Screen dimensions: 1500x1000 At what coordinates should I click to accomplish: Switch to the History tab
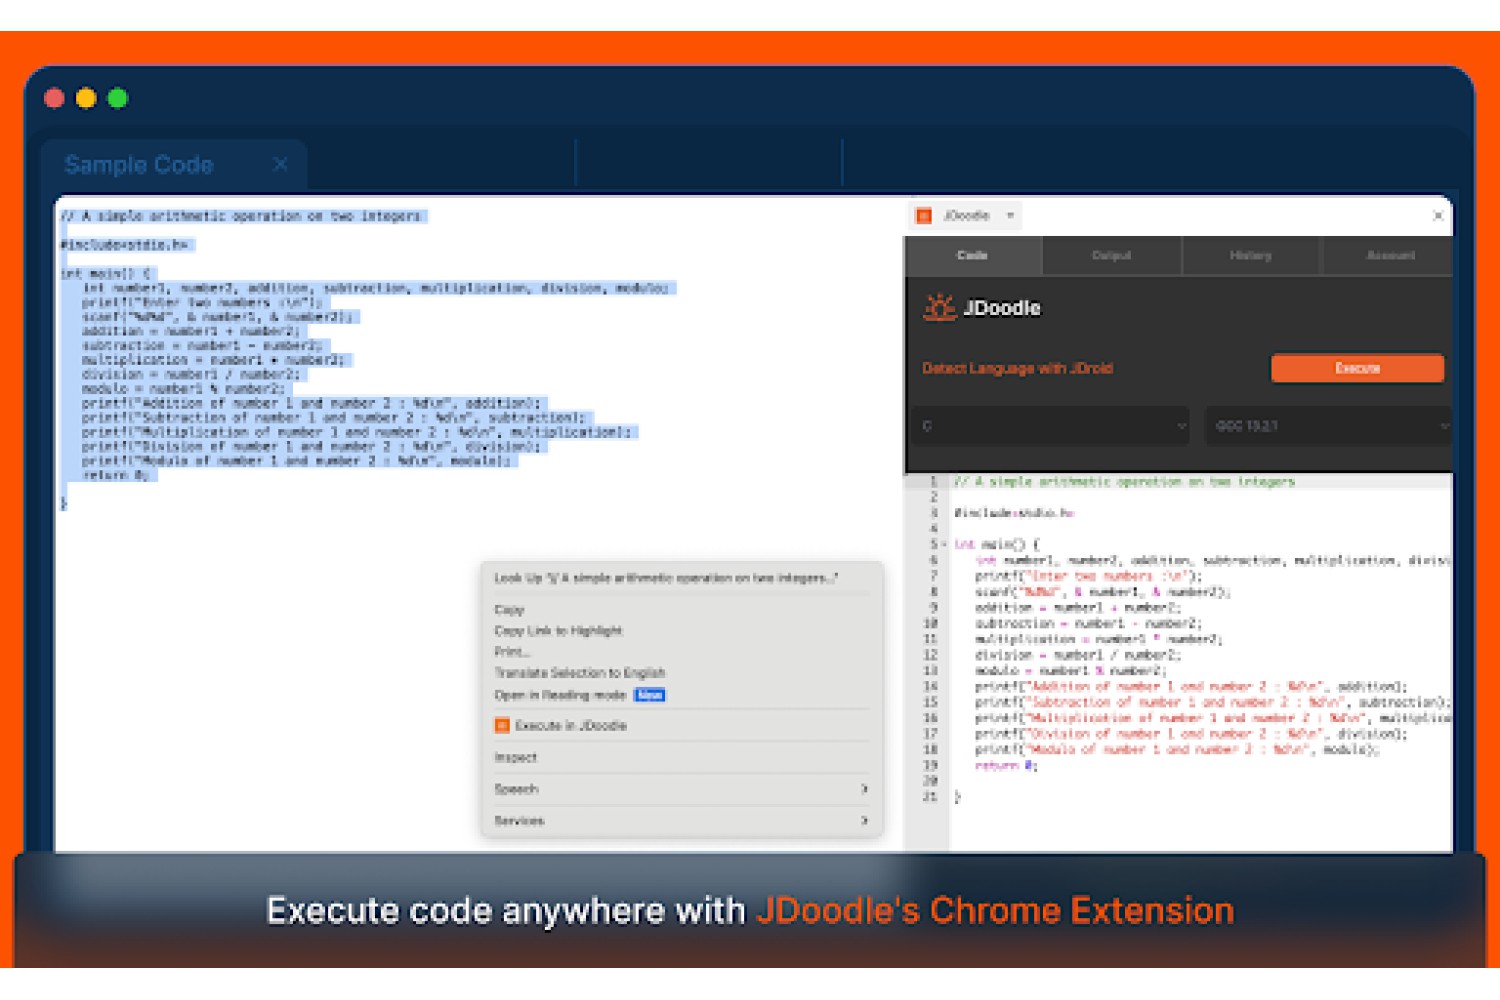point(1250,256)
